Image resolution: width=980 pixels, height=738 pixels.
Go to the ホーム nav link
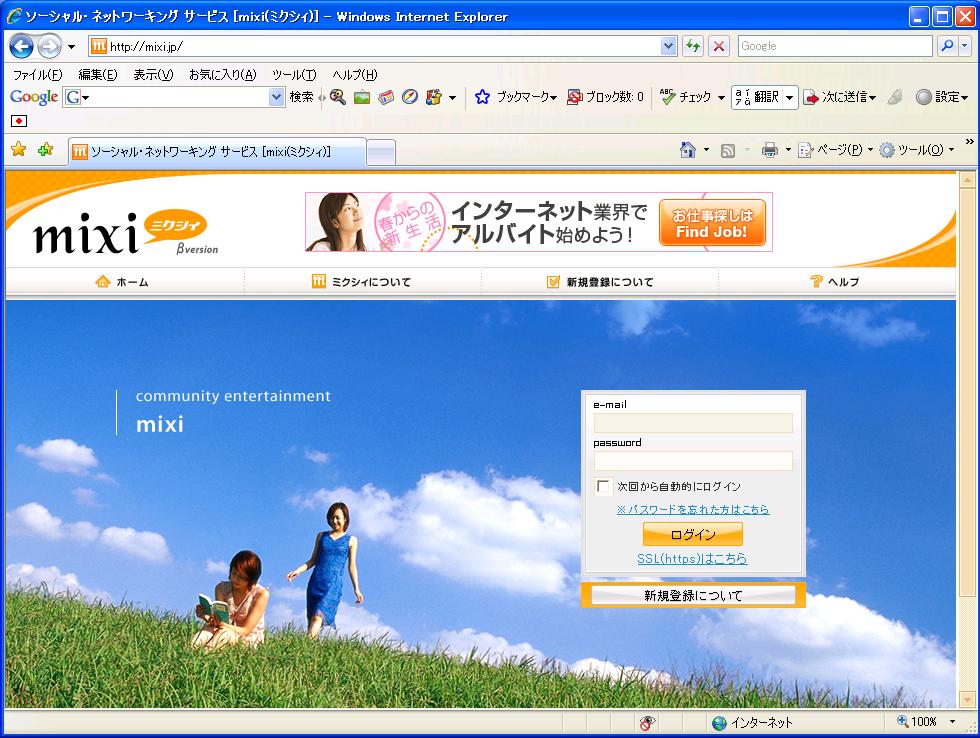coord(122,282)
